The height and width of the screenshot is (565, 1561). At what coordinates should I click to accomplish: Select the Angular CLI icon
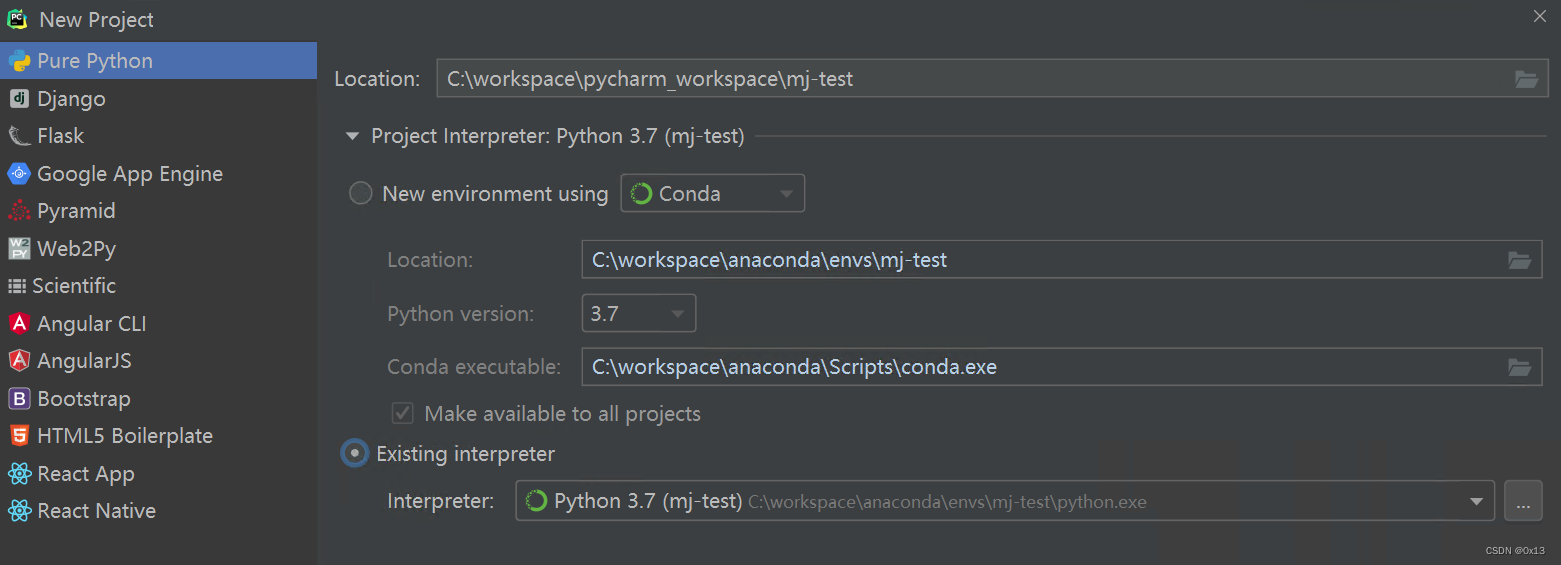[19, 324]
